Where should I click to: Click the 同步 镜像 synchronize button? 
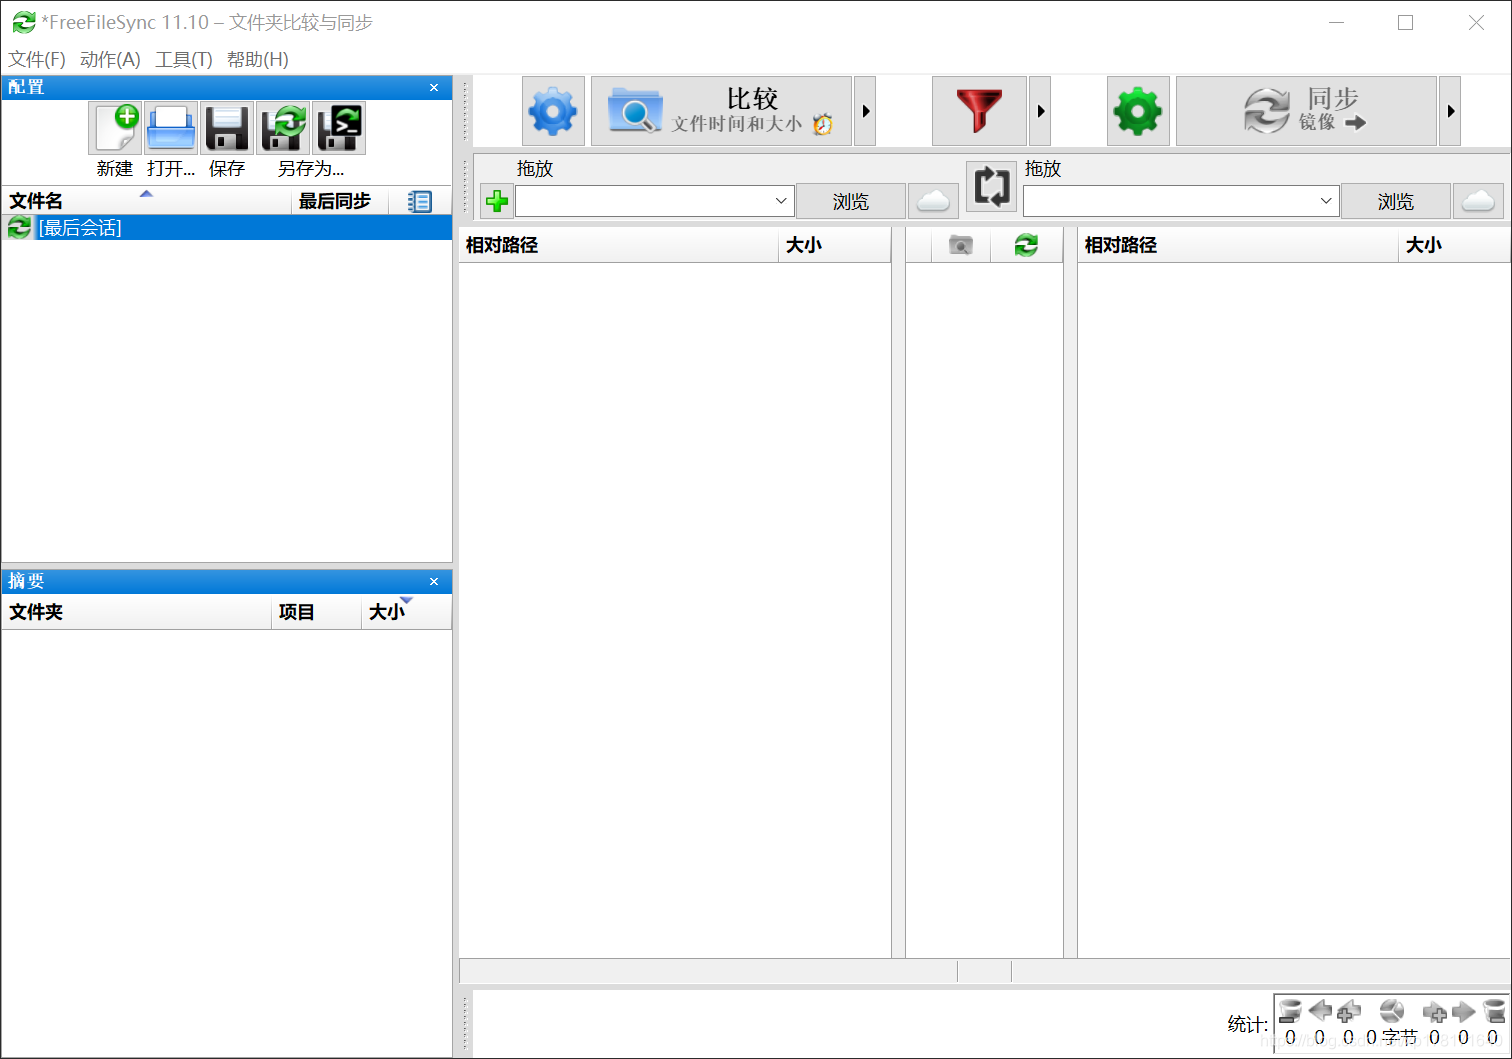click(1306, 111)
